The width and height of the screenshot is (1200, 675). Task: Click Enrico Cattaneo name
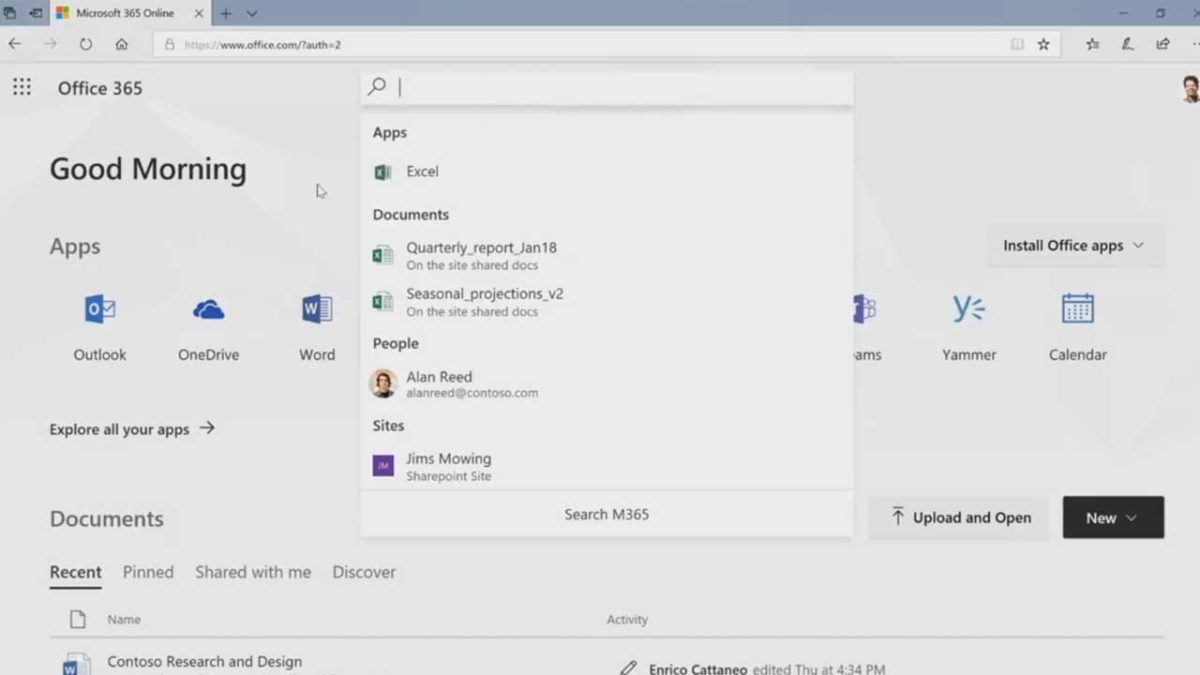coord(698,669)
